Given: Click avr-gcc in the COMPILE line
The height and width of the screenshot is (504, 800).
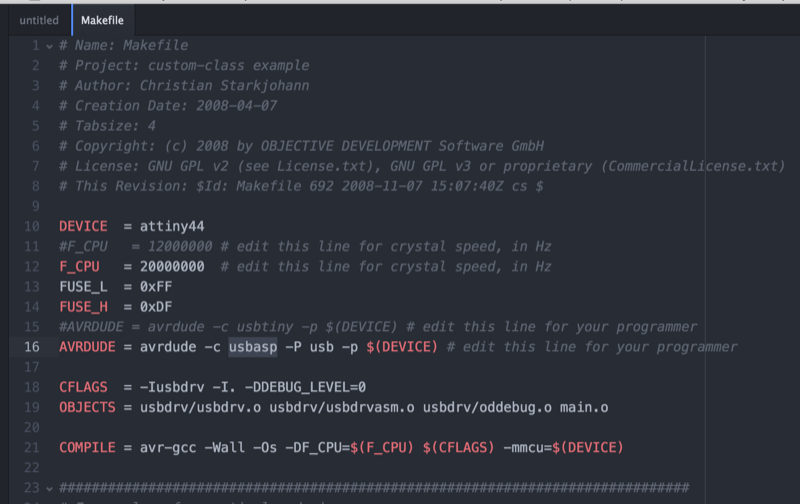Looking at the screenshot, I should click(168, 448).
